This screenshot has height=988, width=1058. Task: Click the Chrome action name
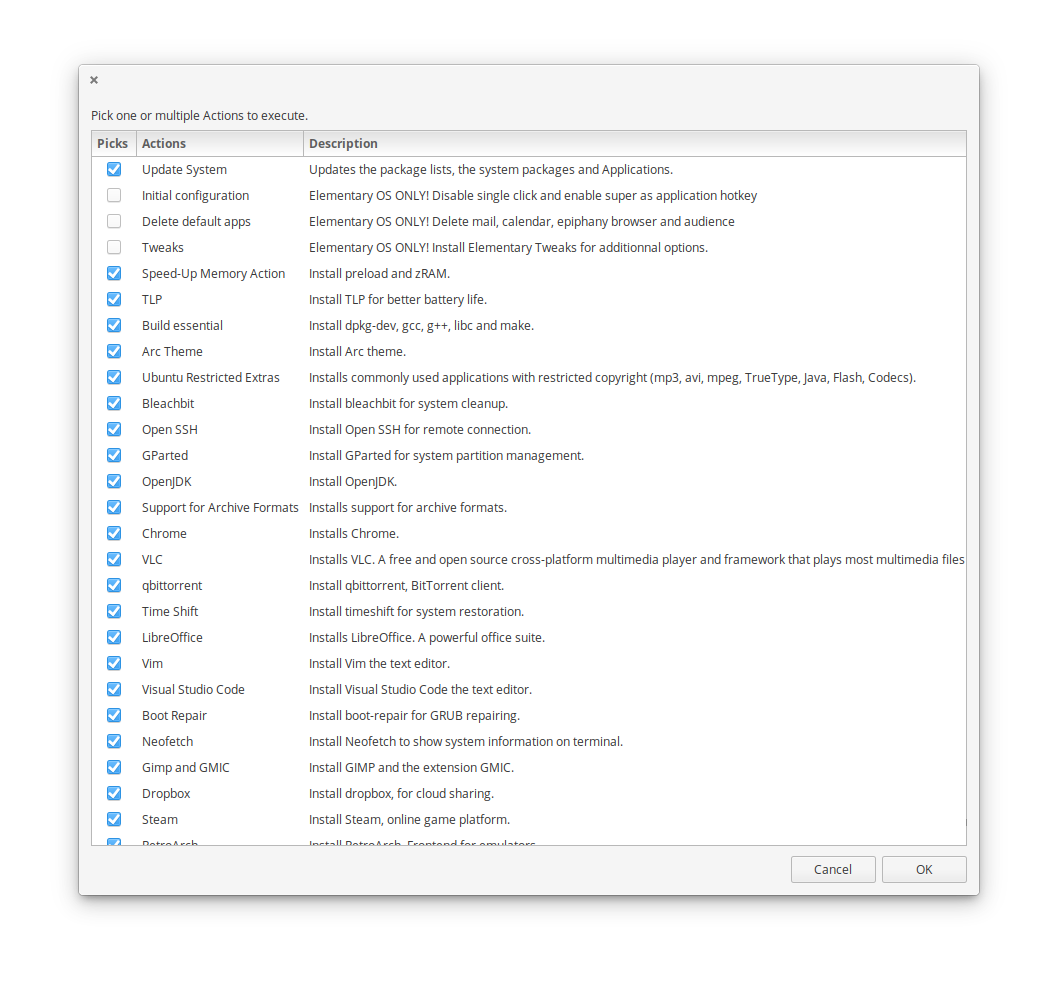164,533
